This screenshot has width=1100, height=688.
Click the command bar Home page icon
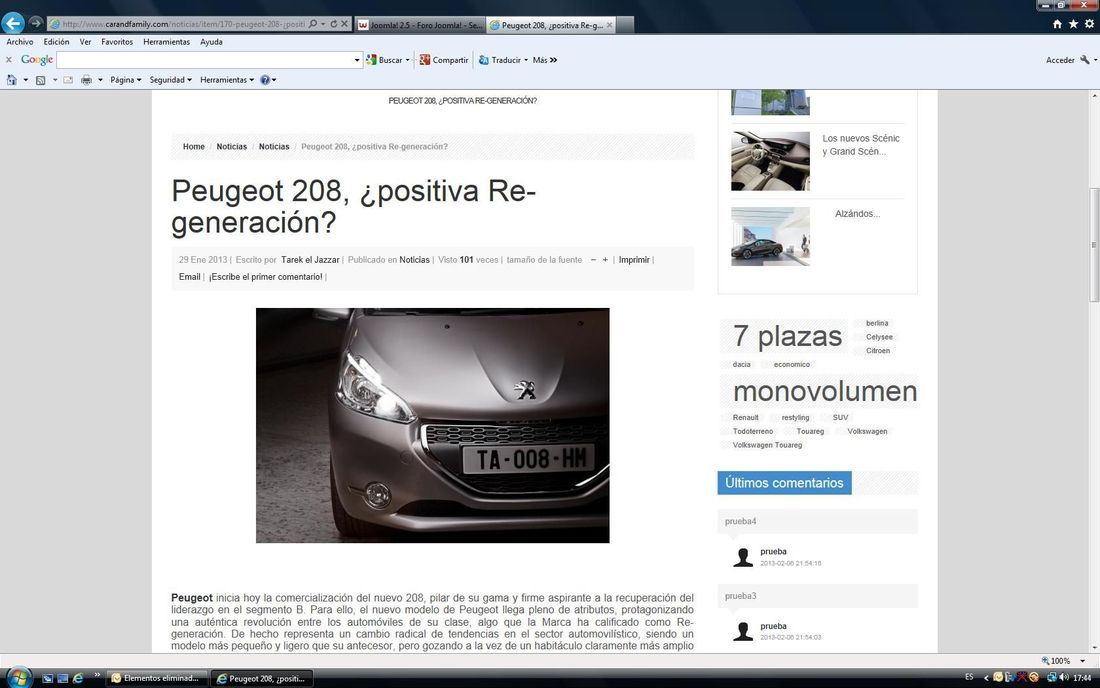coord(11,80)
